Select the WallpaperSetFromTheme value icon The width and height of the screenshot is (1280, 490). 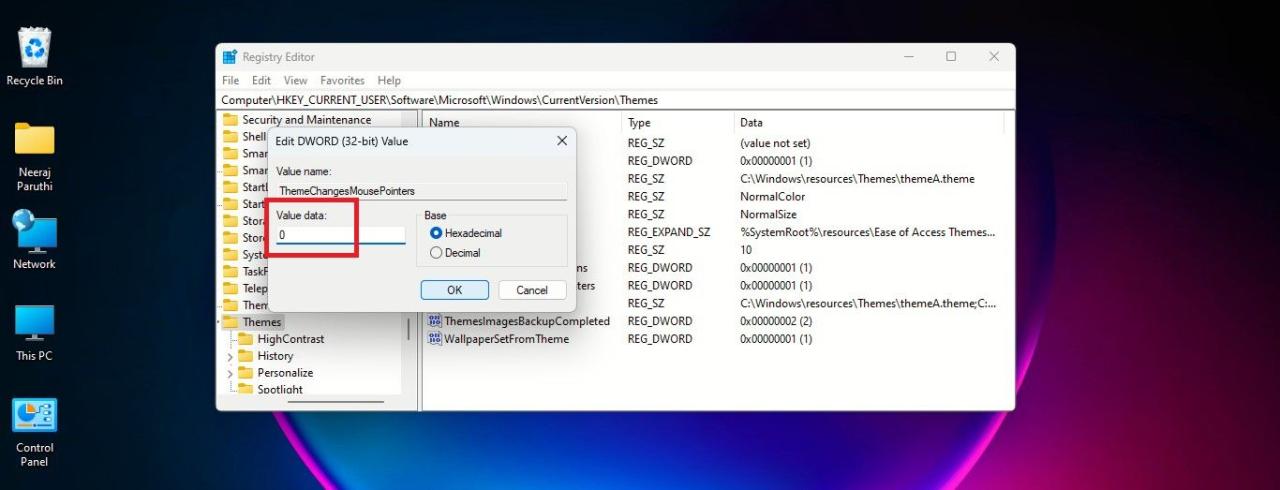(x=435, y=339)
